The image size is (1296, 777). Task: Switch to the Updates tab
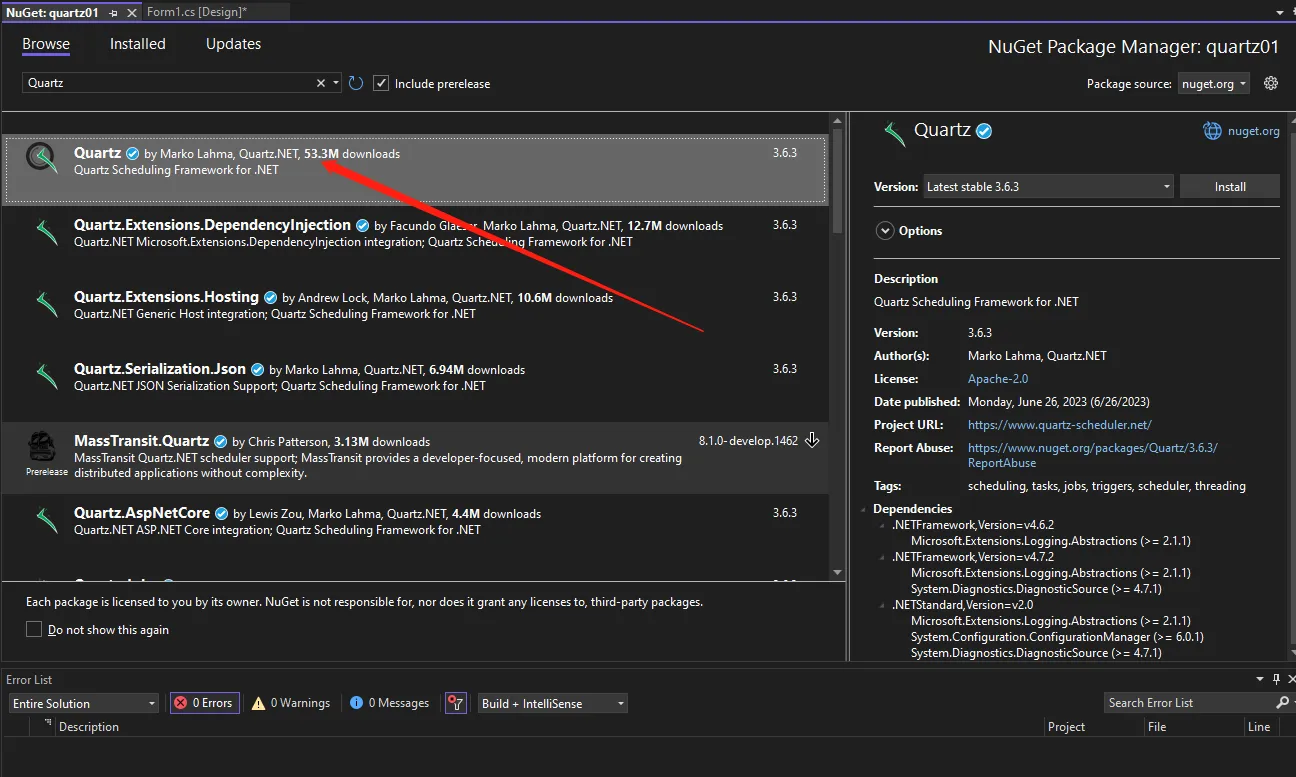[x=233, y=44]
